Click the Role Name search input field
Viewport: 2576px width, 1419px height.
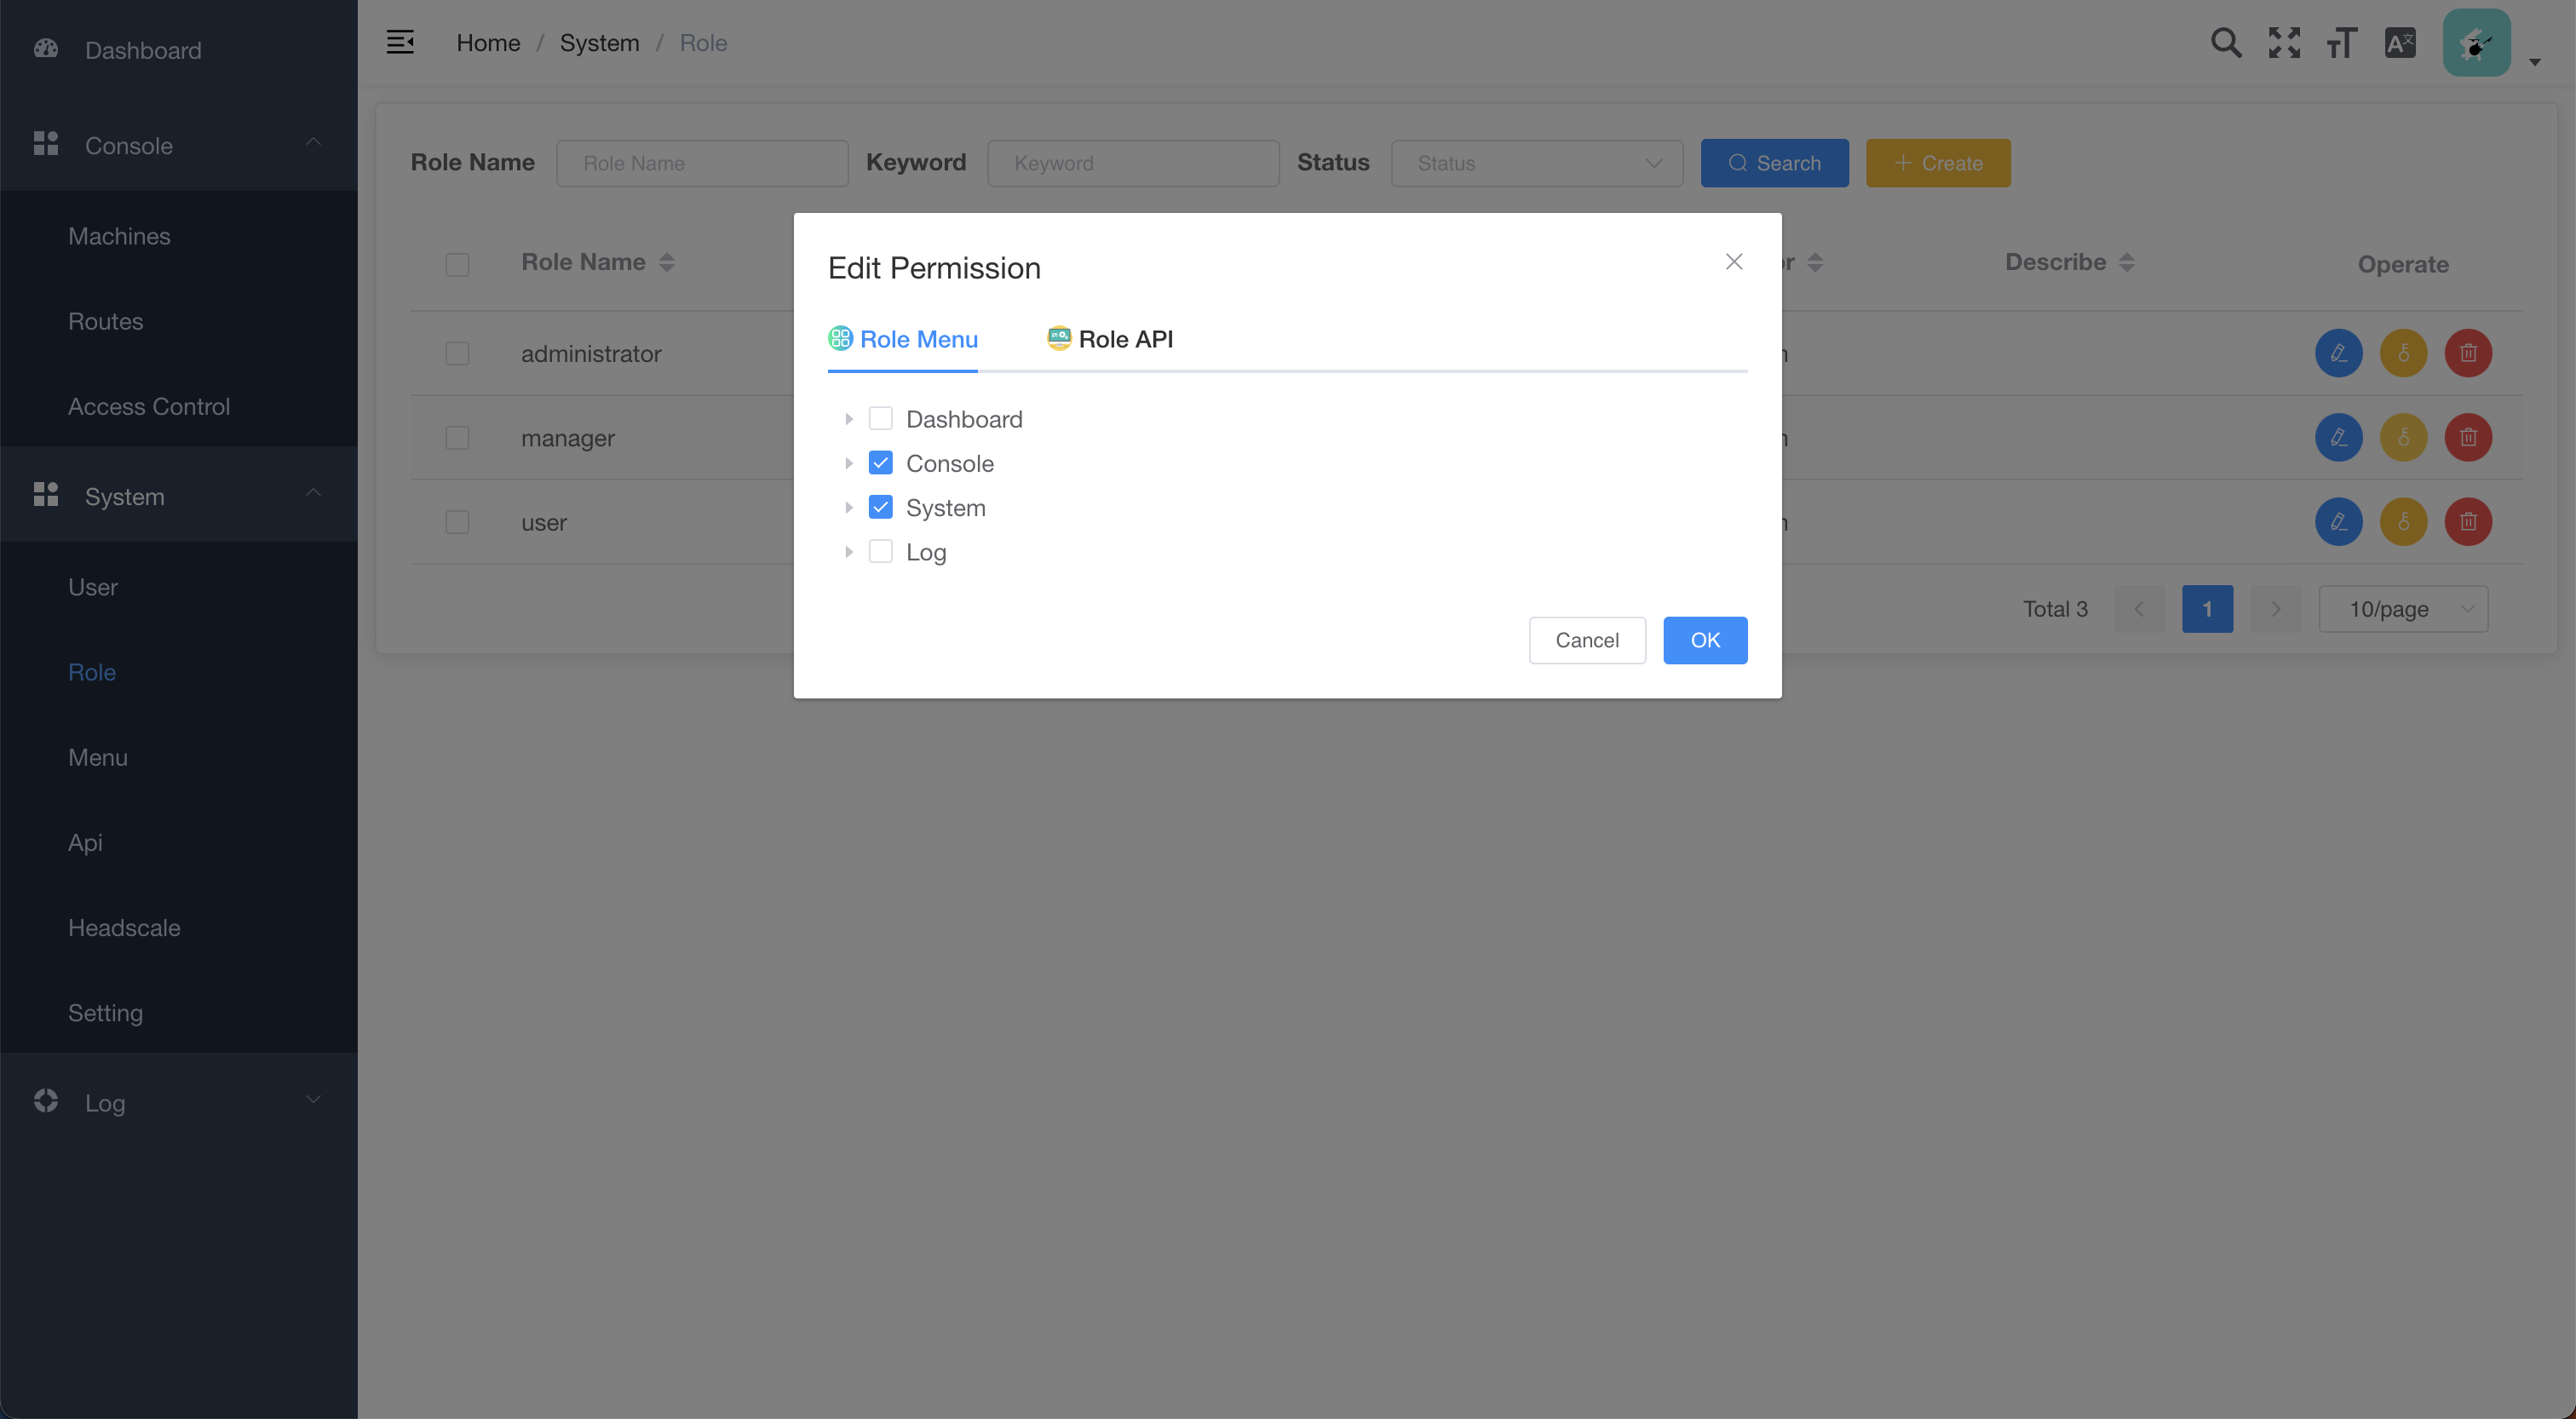[x=702, y=163]
